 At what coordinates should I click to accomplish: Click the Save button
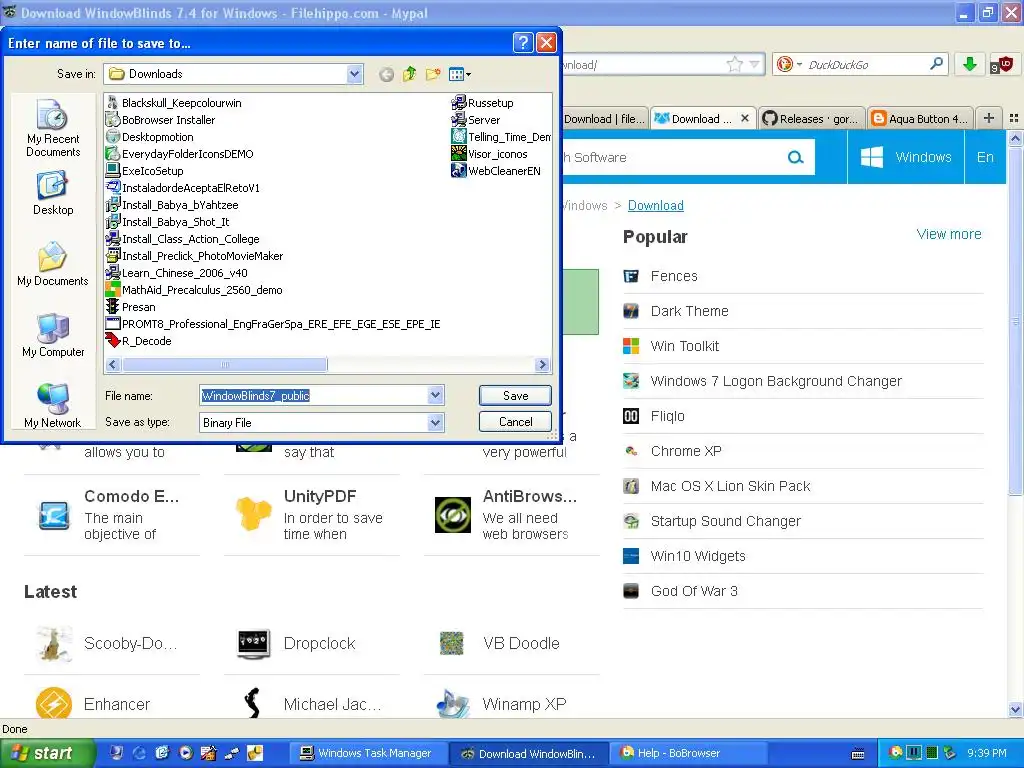tap(515, 395)
